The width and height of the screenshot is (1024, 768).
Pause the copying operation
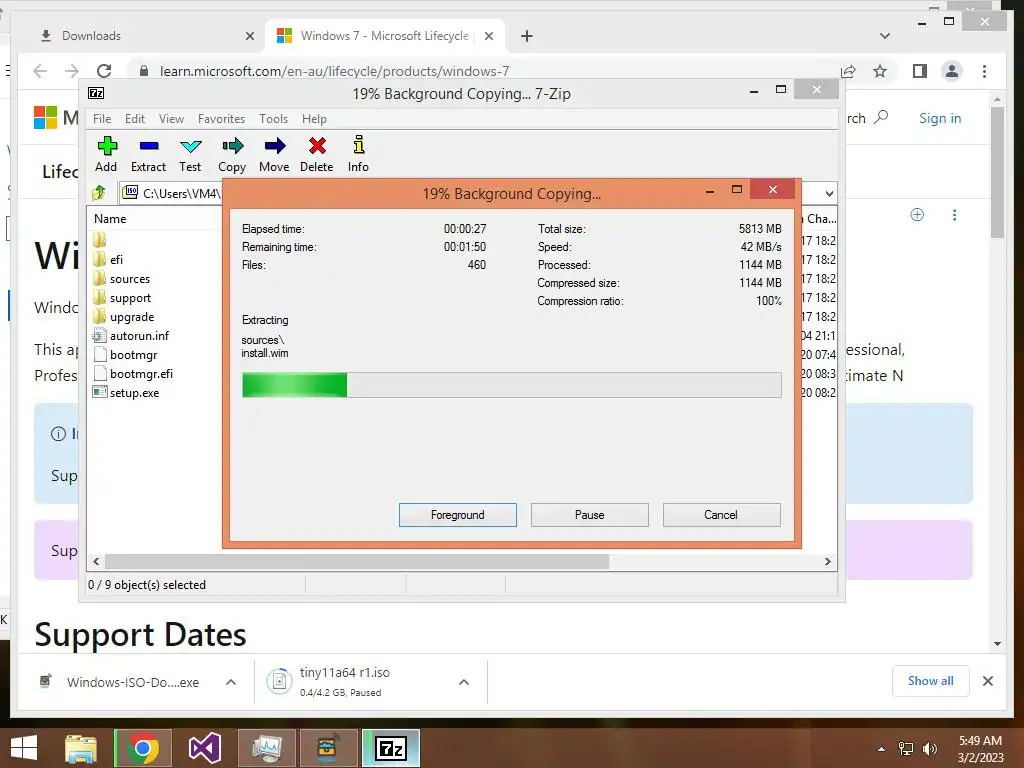click(x=590, y=515)
